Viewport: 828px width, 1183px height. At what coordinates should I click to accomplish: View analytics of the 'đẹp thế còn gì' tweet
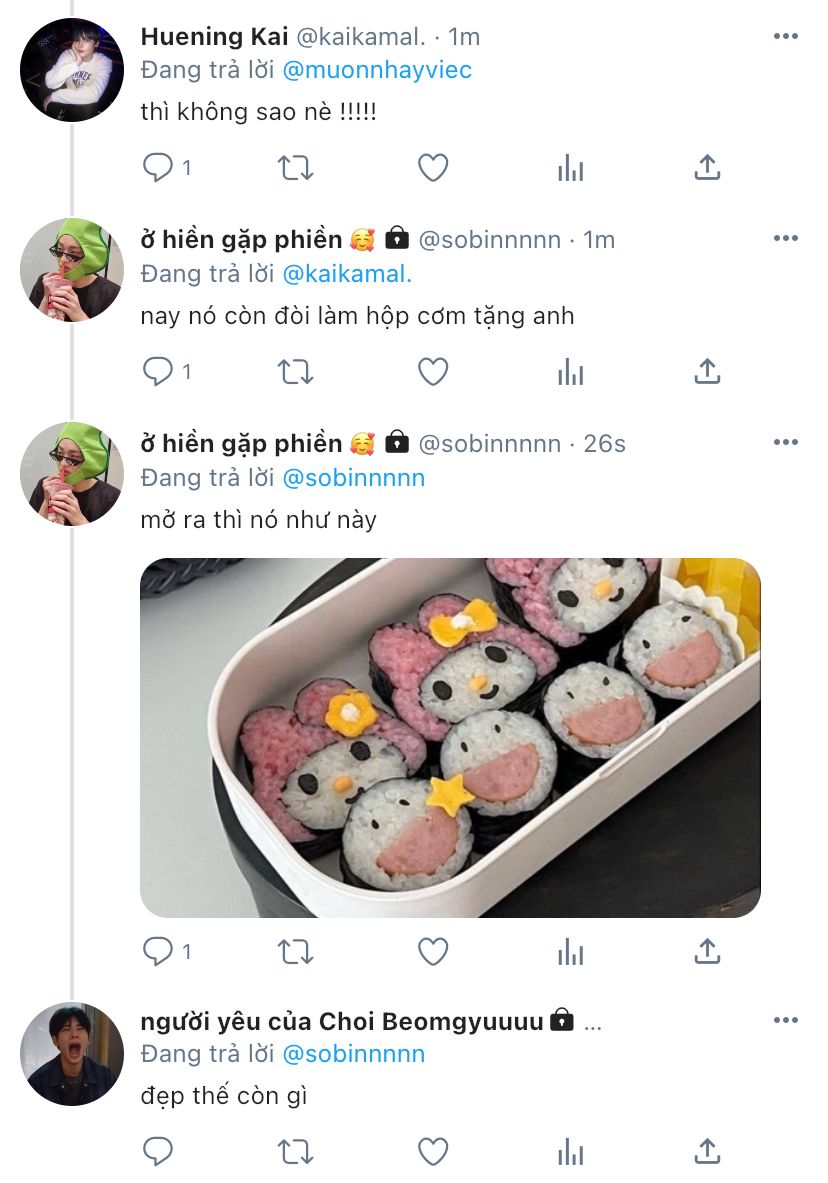pyautogui.click(x=571, y=1153)
